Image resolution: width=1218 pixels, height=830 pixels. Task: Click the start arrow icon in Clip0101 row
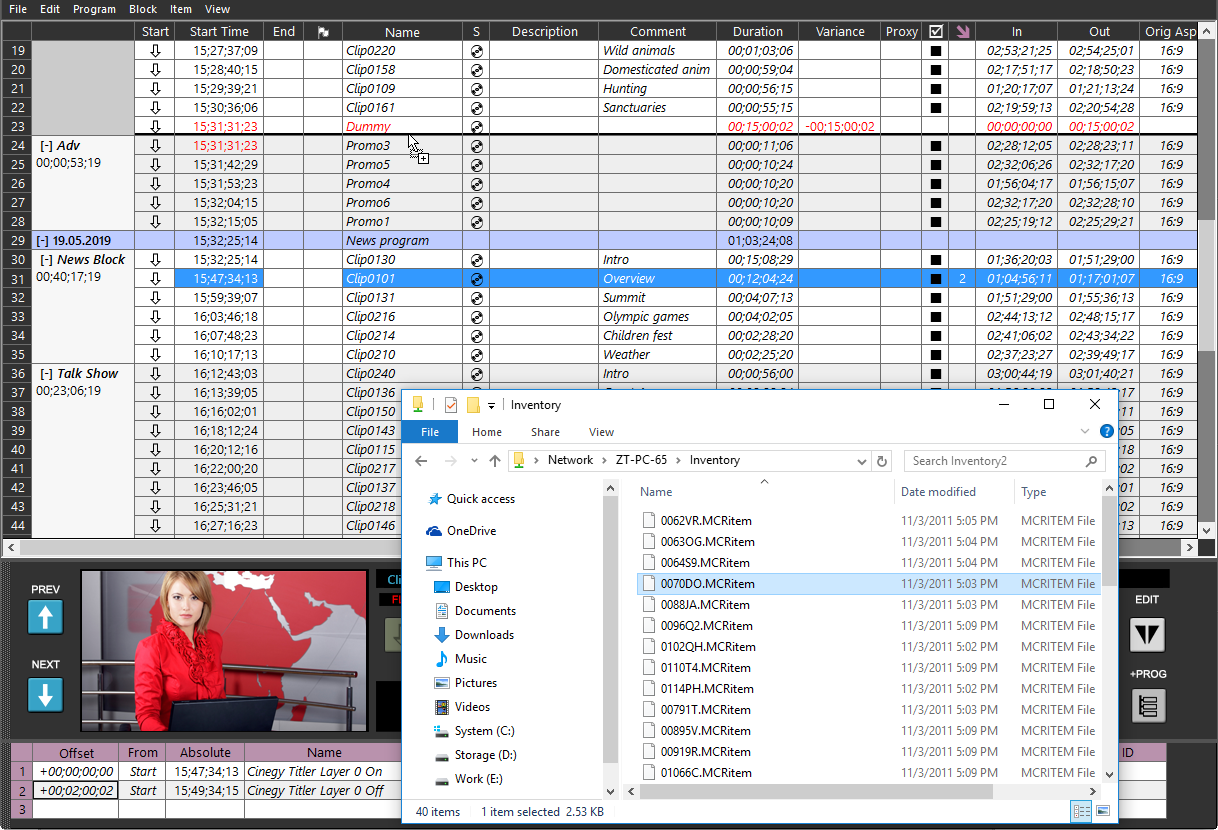pyautogui.click(x=155, y=279)
